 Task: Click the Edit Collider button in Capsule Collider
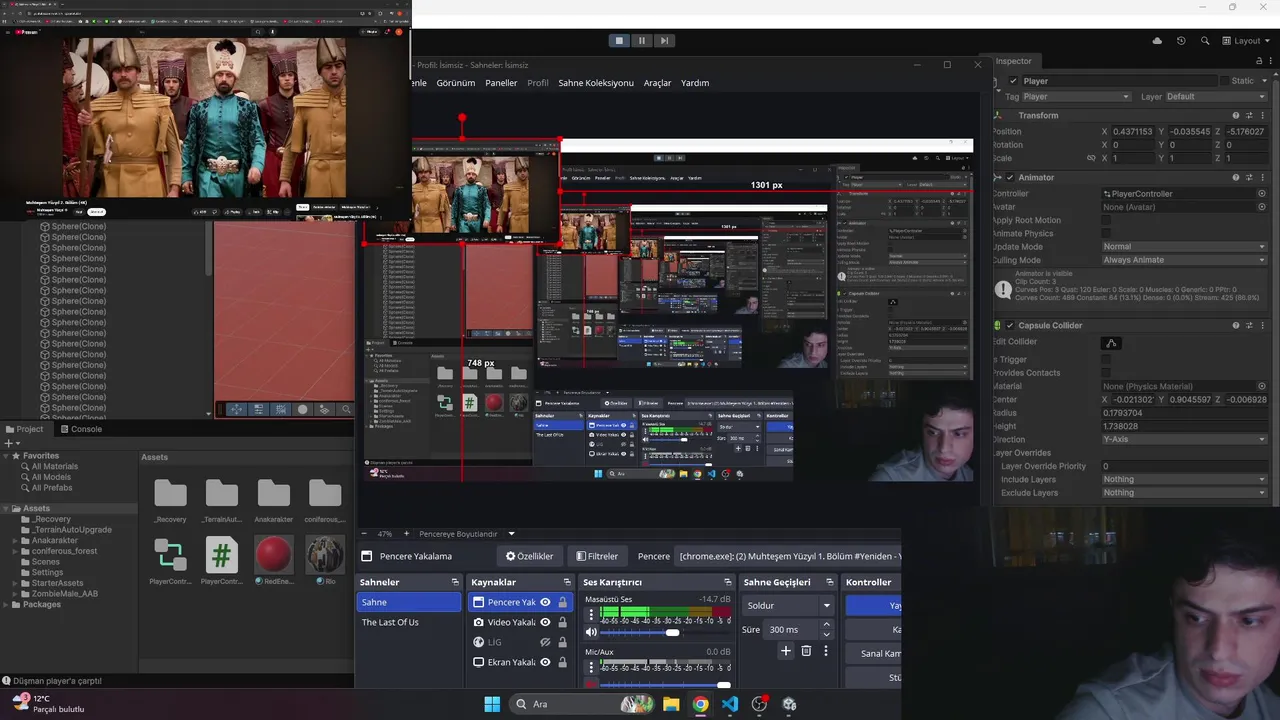pos(1110,342)
